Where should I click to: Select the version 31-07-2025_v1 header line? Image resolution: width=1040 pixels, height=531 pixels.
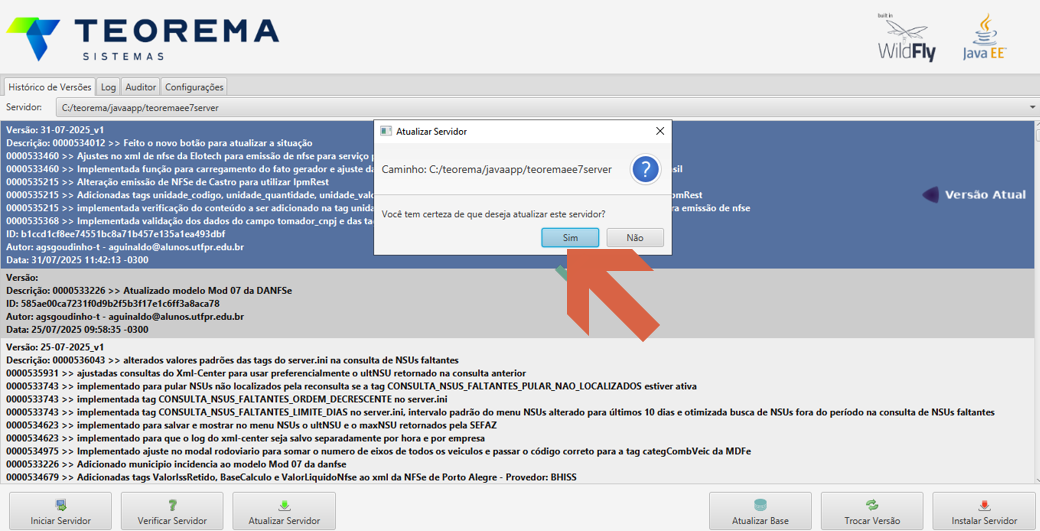click(55, 130)
